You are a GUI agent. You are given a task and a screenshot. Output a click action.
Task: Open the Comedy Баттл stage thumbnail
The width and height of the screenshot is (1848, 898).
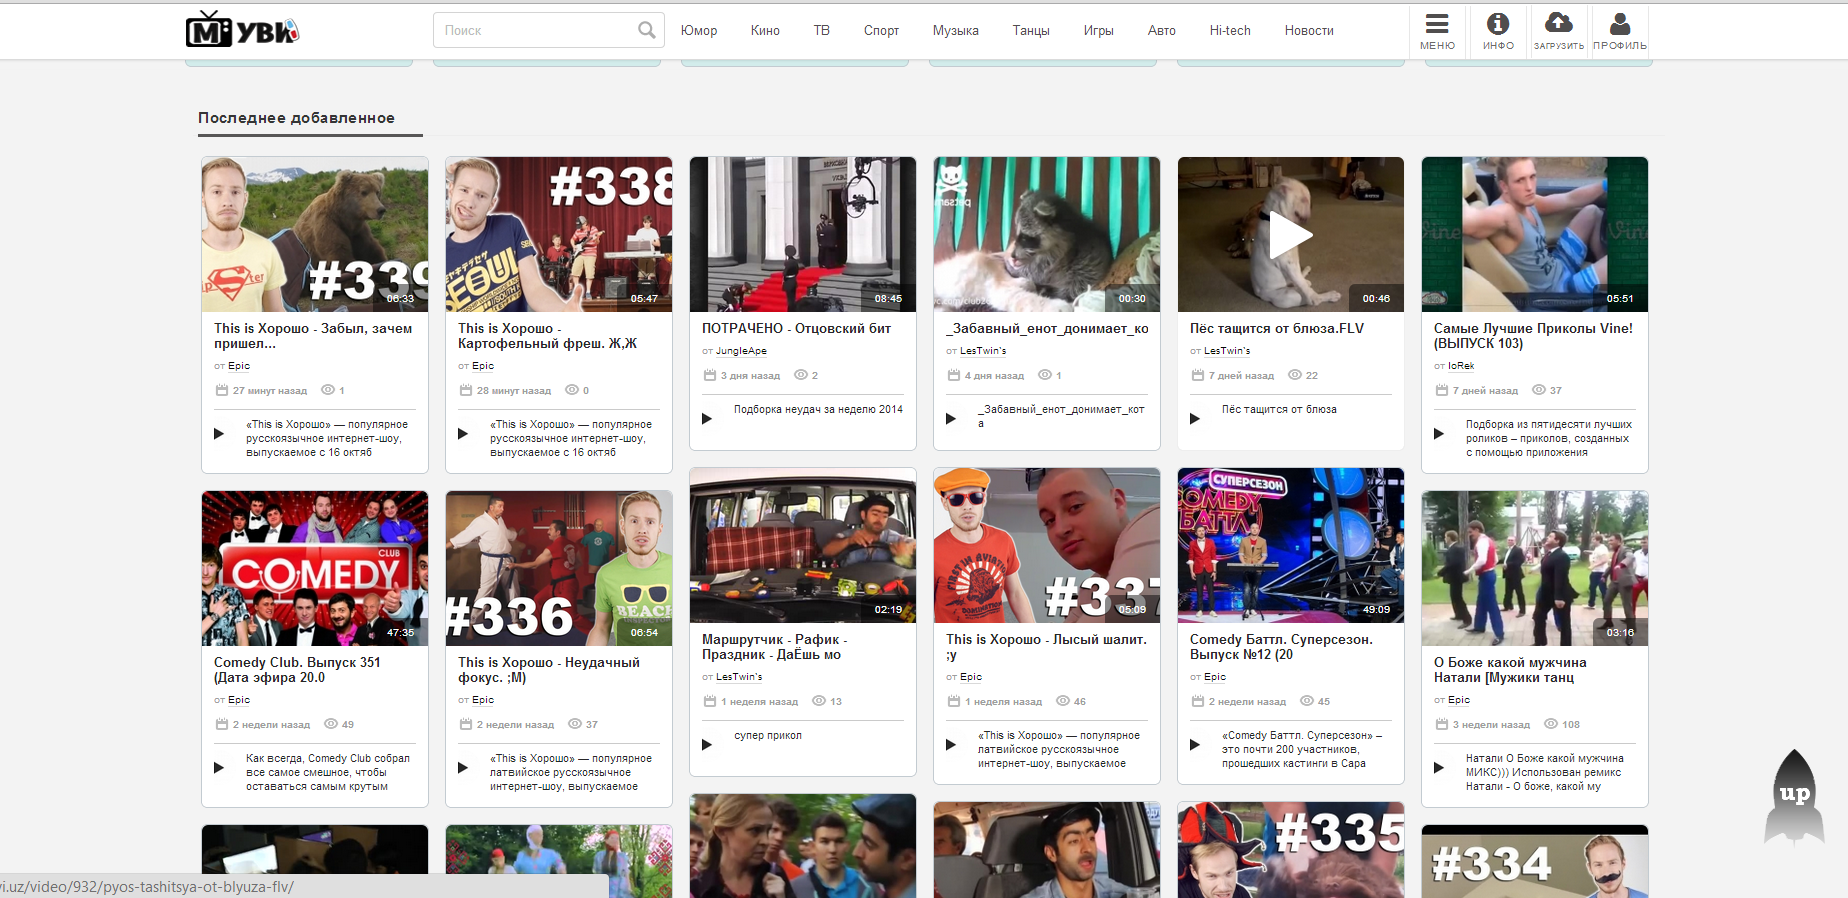1291,545
